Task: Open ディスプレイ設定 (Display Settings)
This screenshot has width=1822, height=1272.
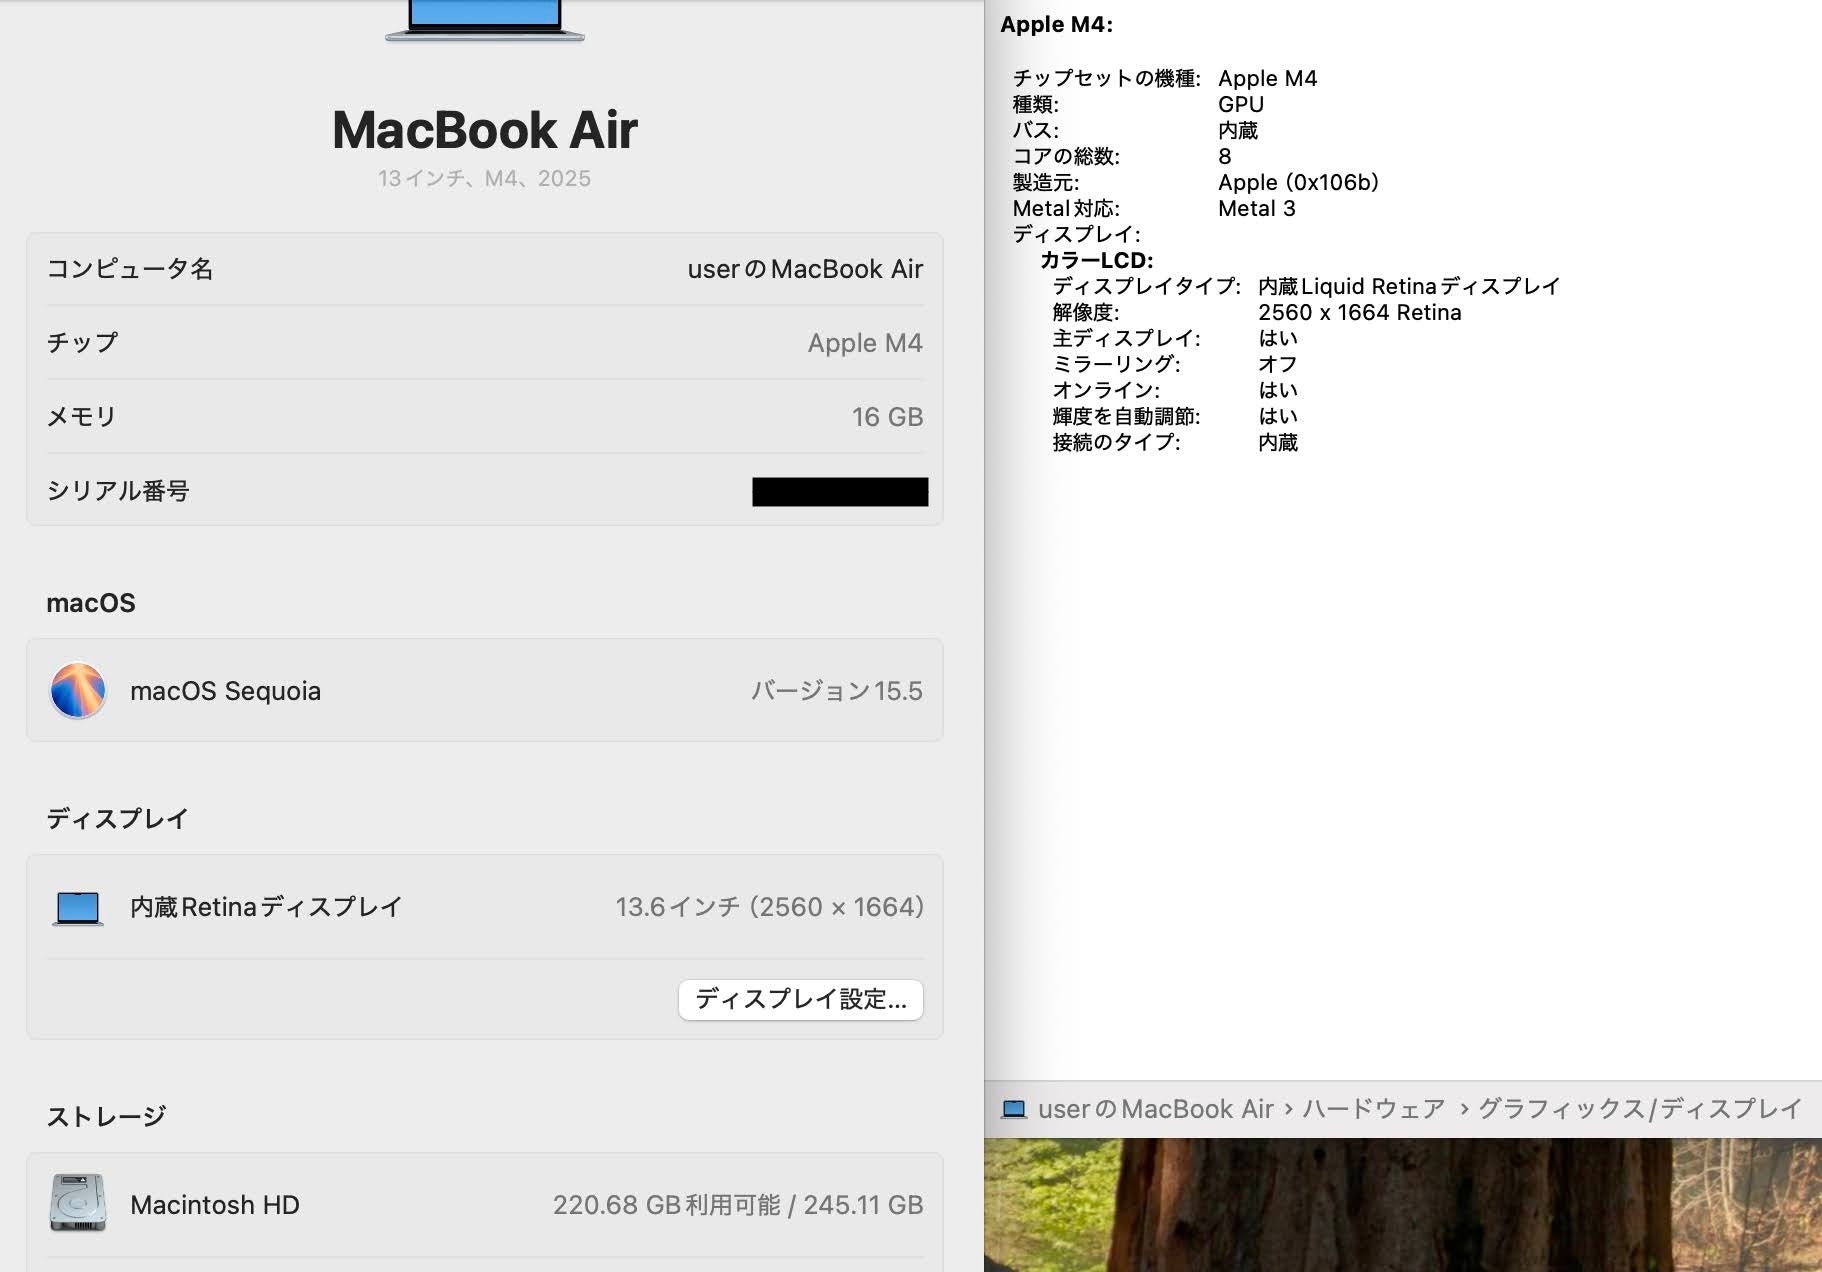Action: point(800,999)
